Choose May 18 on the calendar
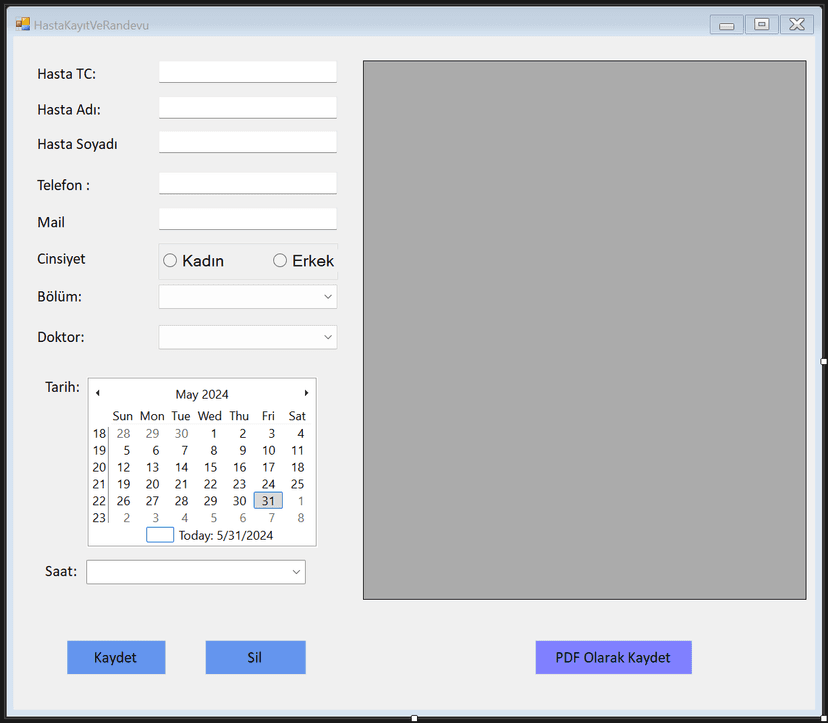 pyautogui.click(x=298, y=467)
